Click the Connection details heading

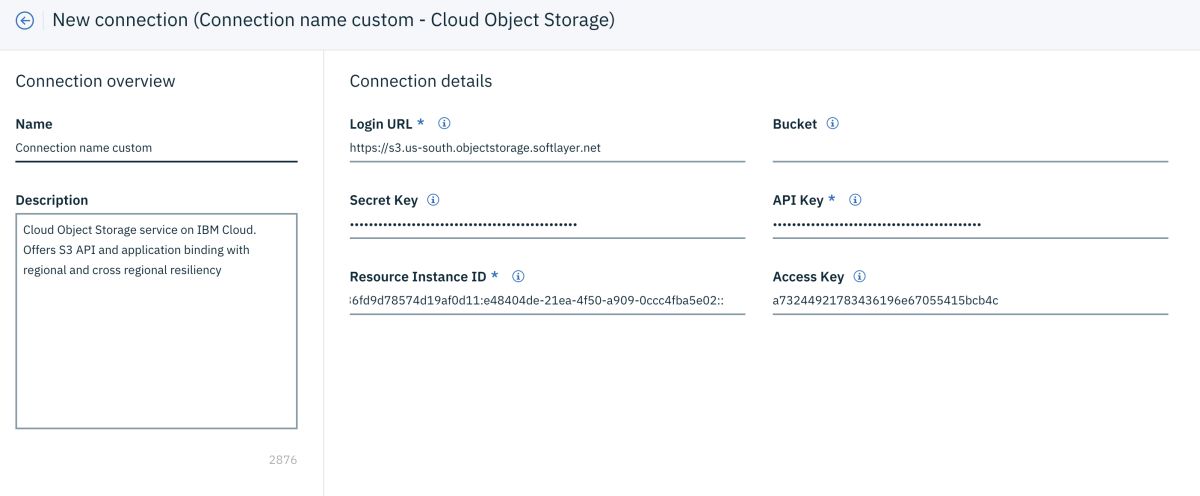tap(421, 81)
